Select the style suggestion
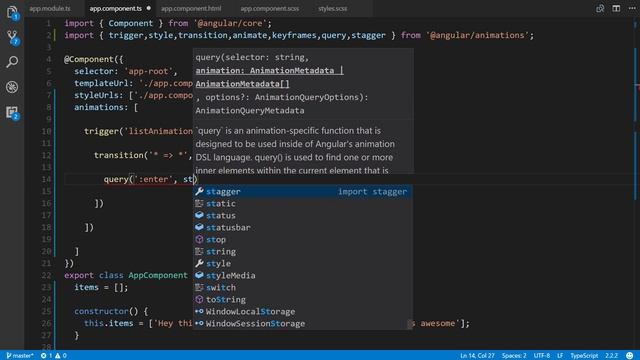 click(302, 264)
